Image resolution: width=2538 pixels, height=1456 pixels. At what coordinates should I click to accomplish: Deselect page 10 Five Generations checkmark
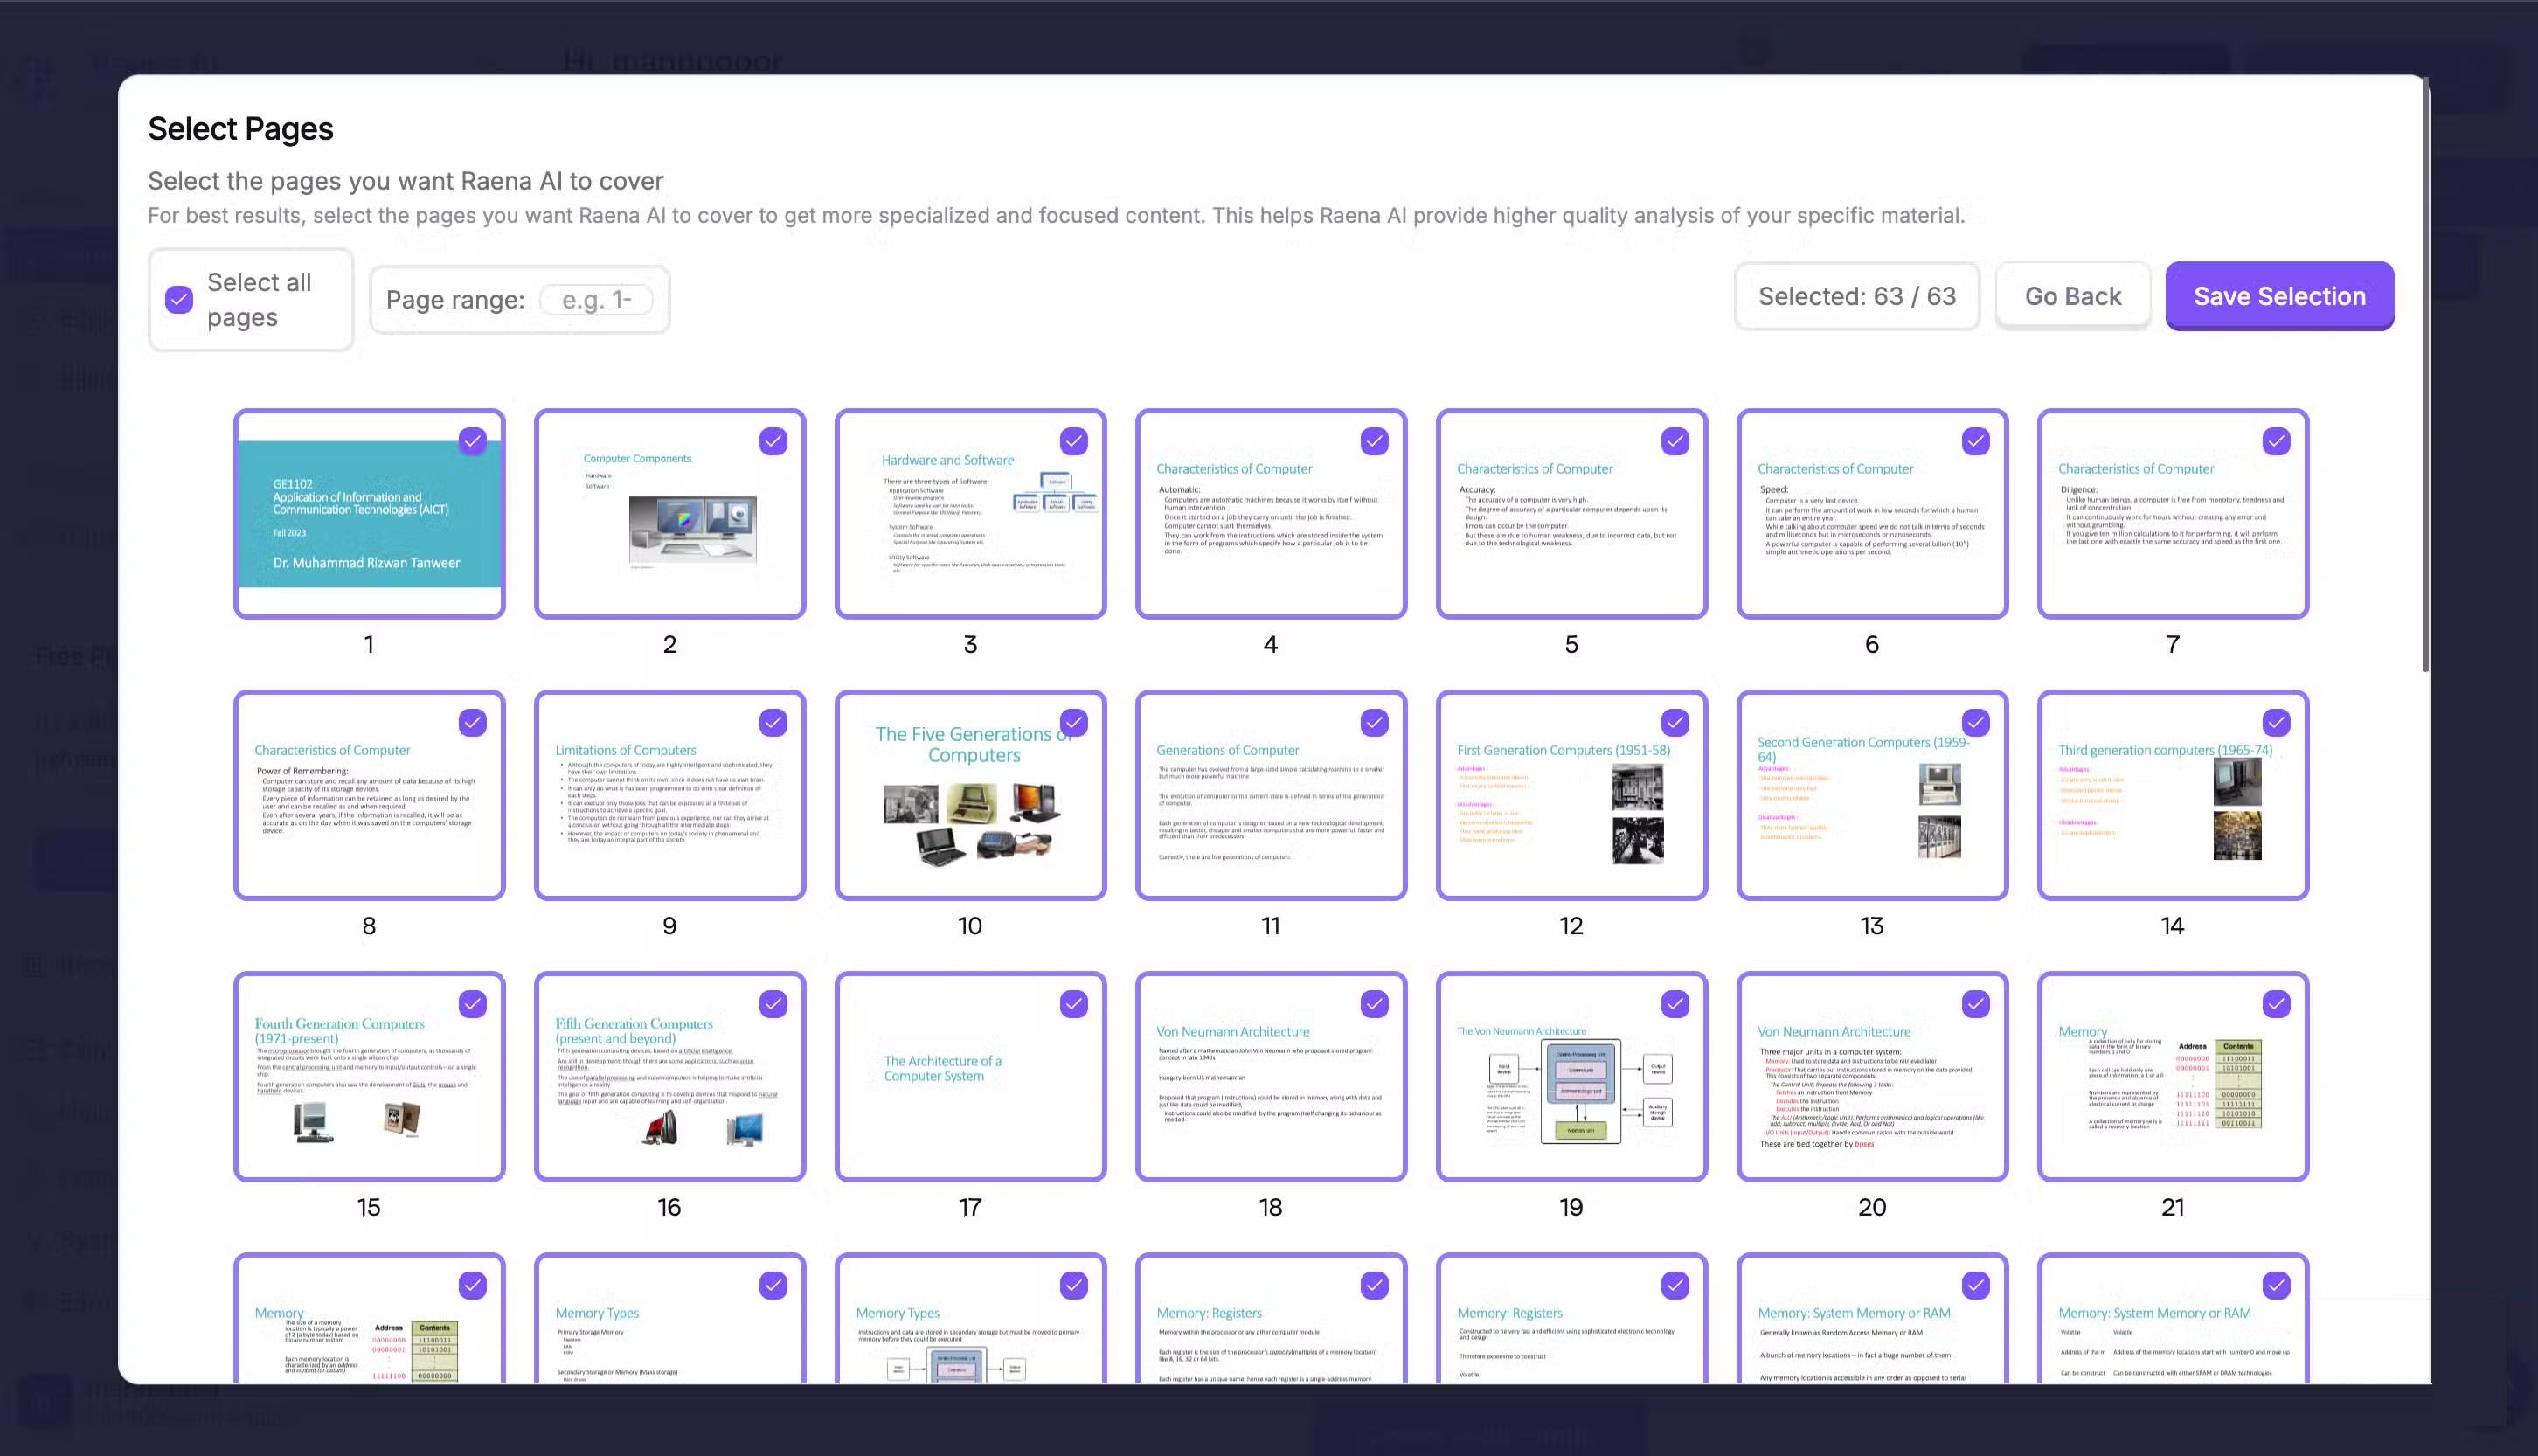1073,722
